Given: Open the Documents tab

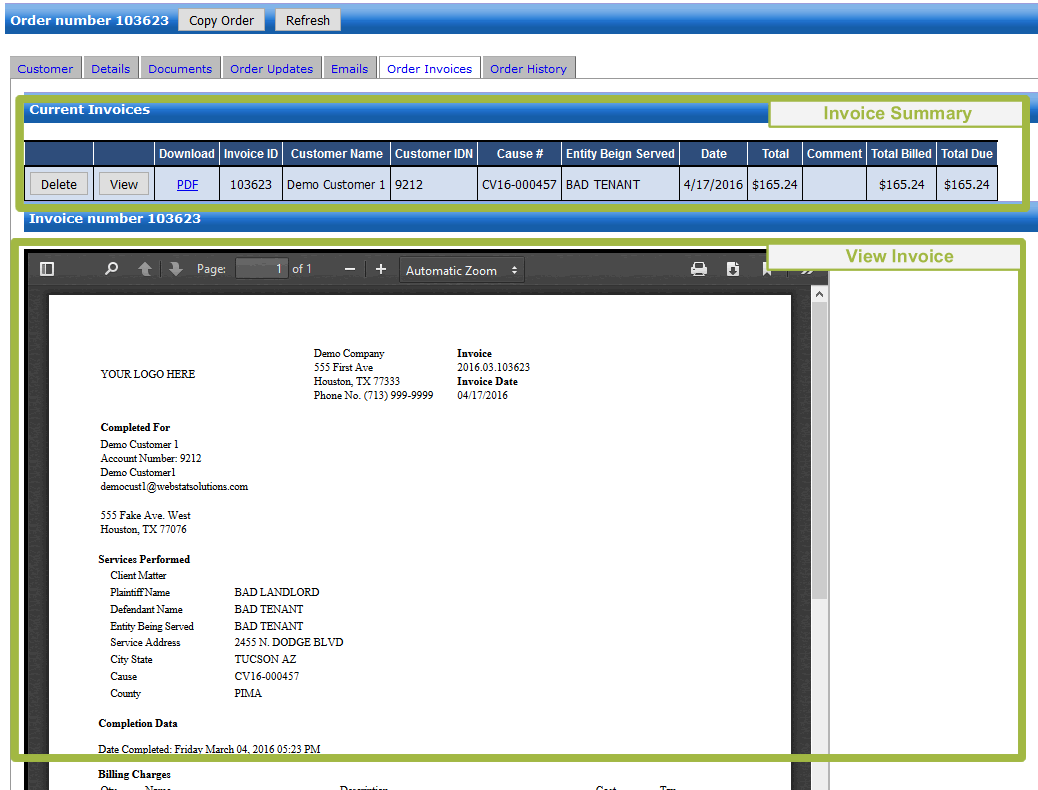Looking at the screenshot, I should 180,68.
